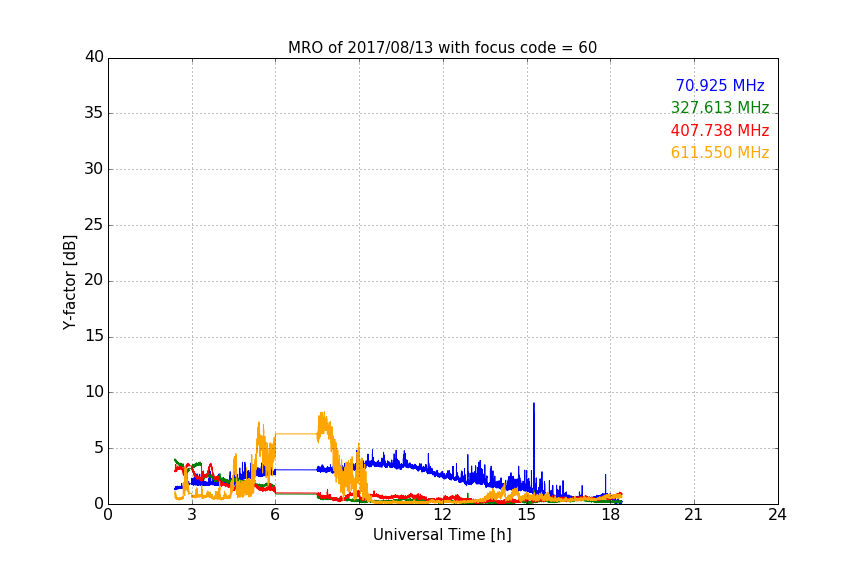
Task: Click the plot title "MRO of 2017/08/13 with focus code = 60"
Action: 442,48
